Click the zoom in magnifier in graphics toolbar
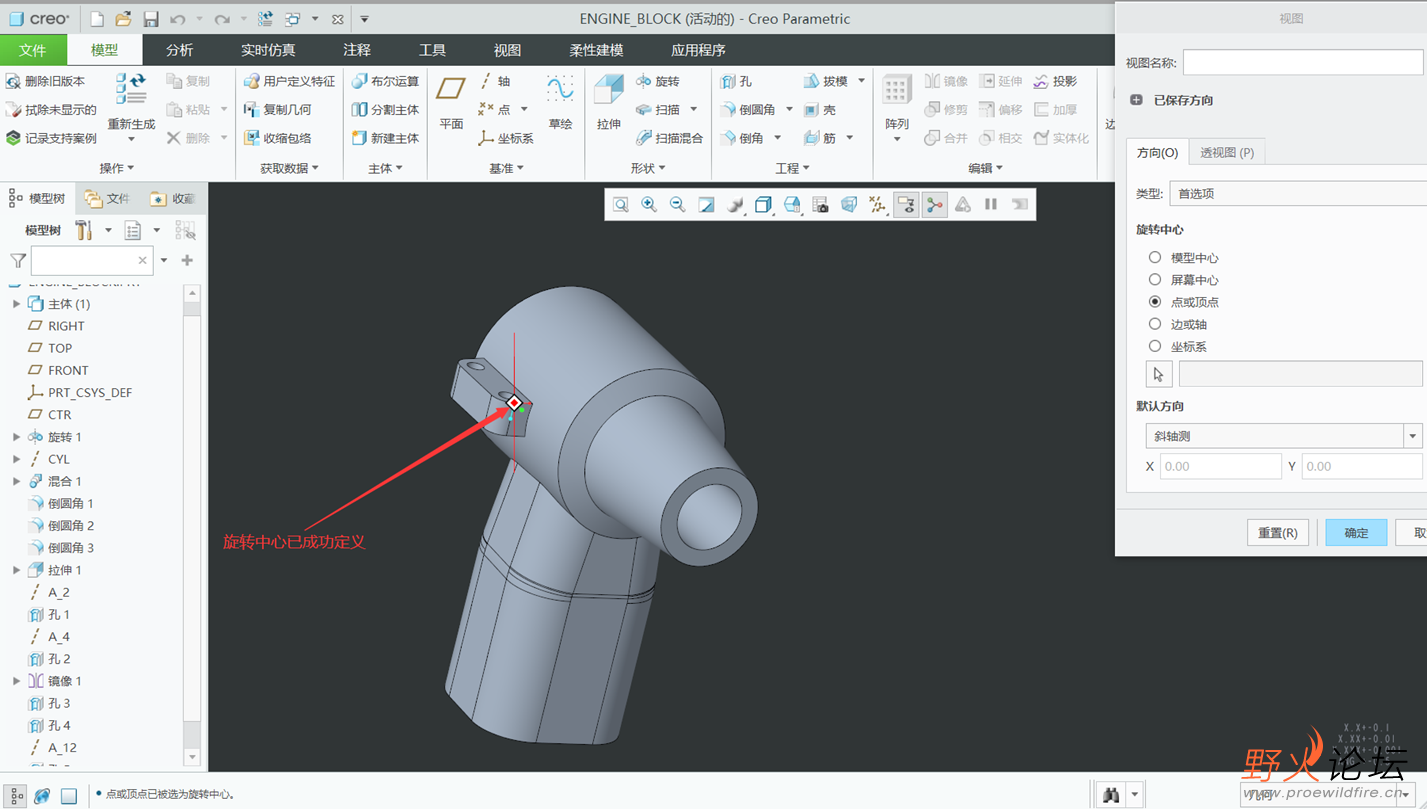1427x809 pixels. 649,205
